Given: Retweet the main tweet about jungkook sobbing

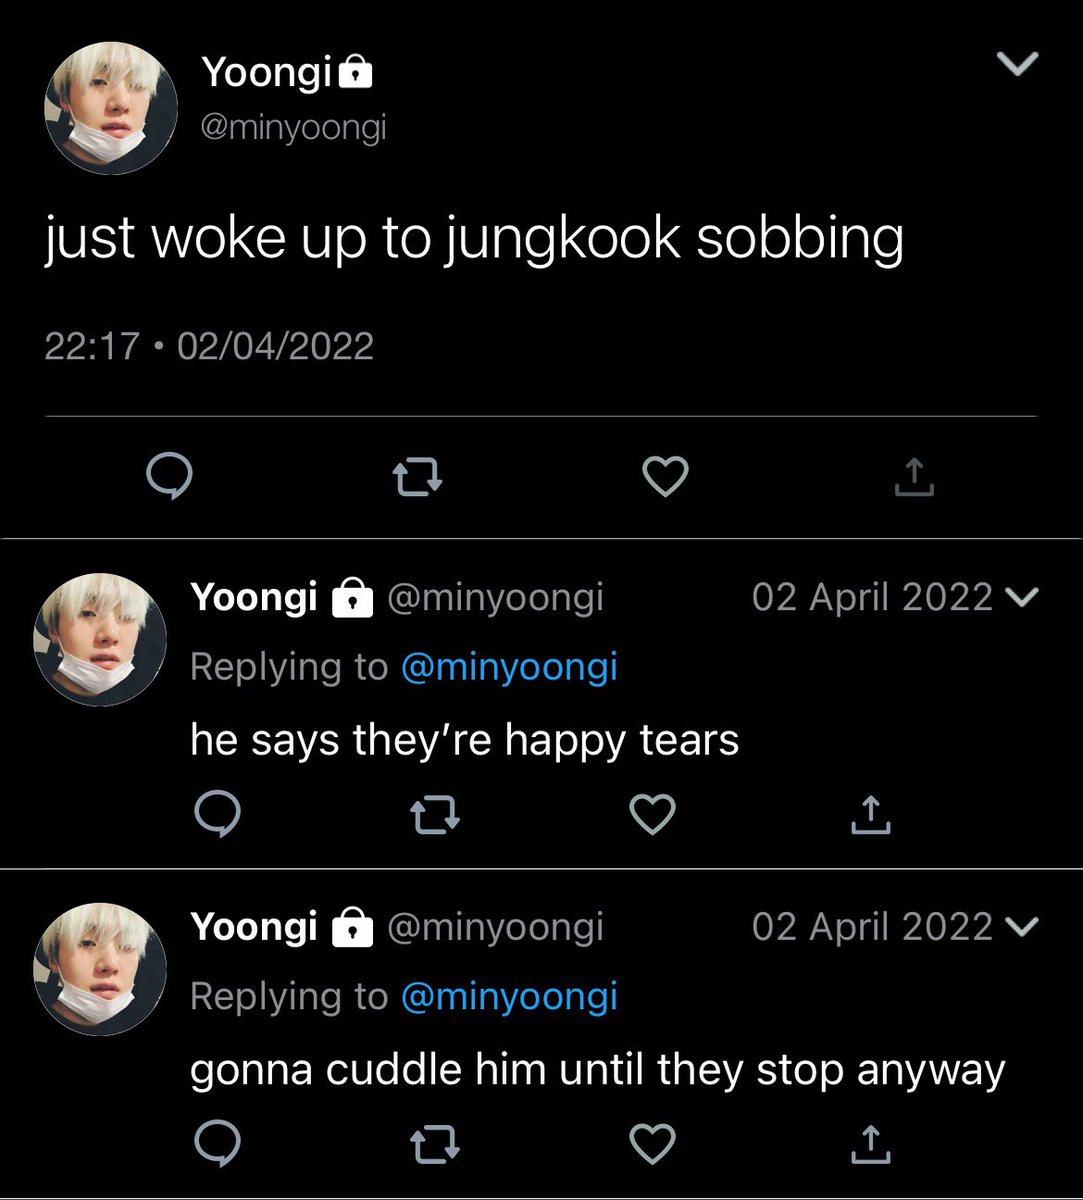Looking at the screenshot, I should coord(418,478).
